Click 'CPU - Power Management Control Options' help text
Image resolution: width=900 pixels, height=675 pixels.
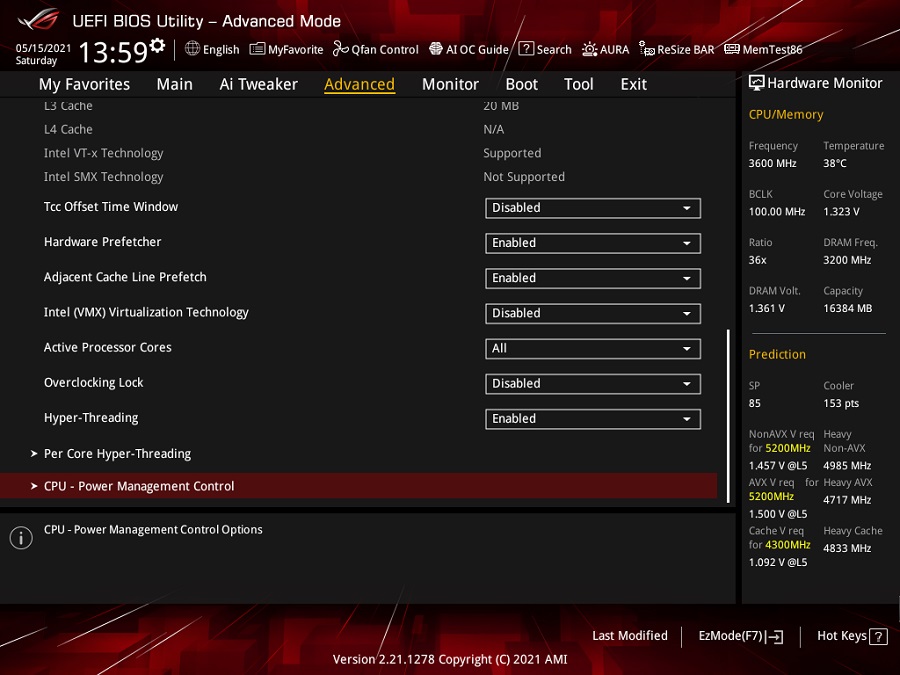click(x=153, y=529)
